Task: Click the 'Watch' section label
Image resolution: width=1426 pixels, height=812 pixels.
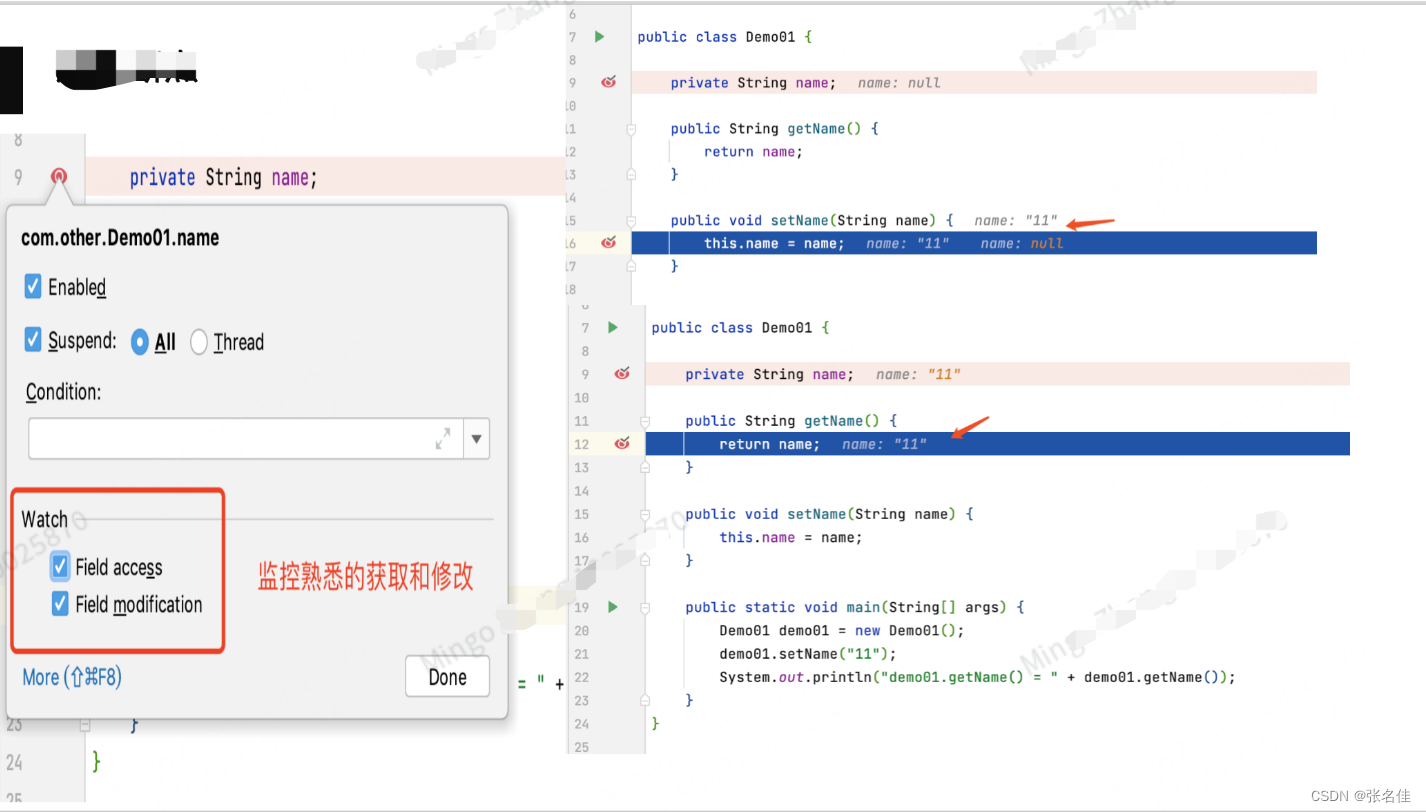Action: click(x=45, y=519)
